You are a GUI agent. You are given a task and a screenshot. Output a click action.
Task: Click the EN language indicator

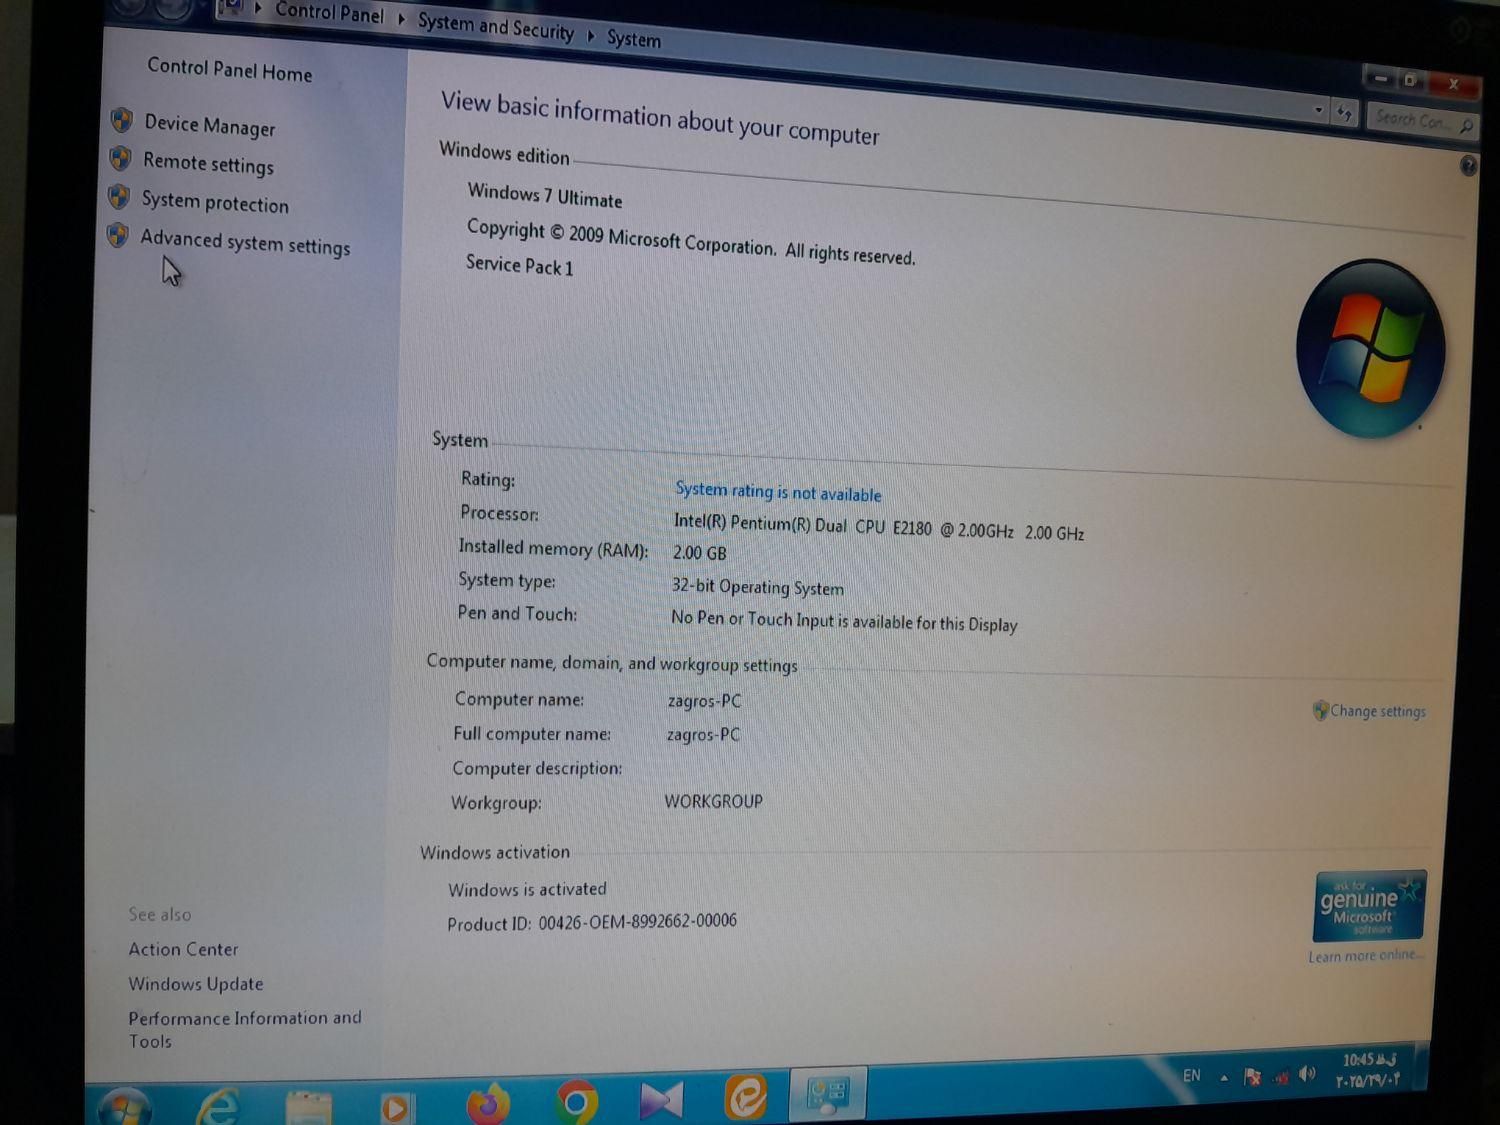[1191, 1076]
